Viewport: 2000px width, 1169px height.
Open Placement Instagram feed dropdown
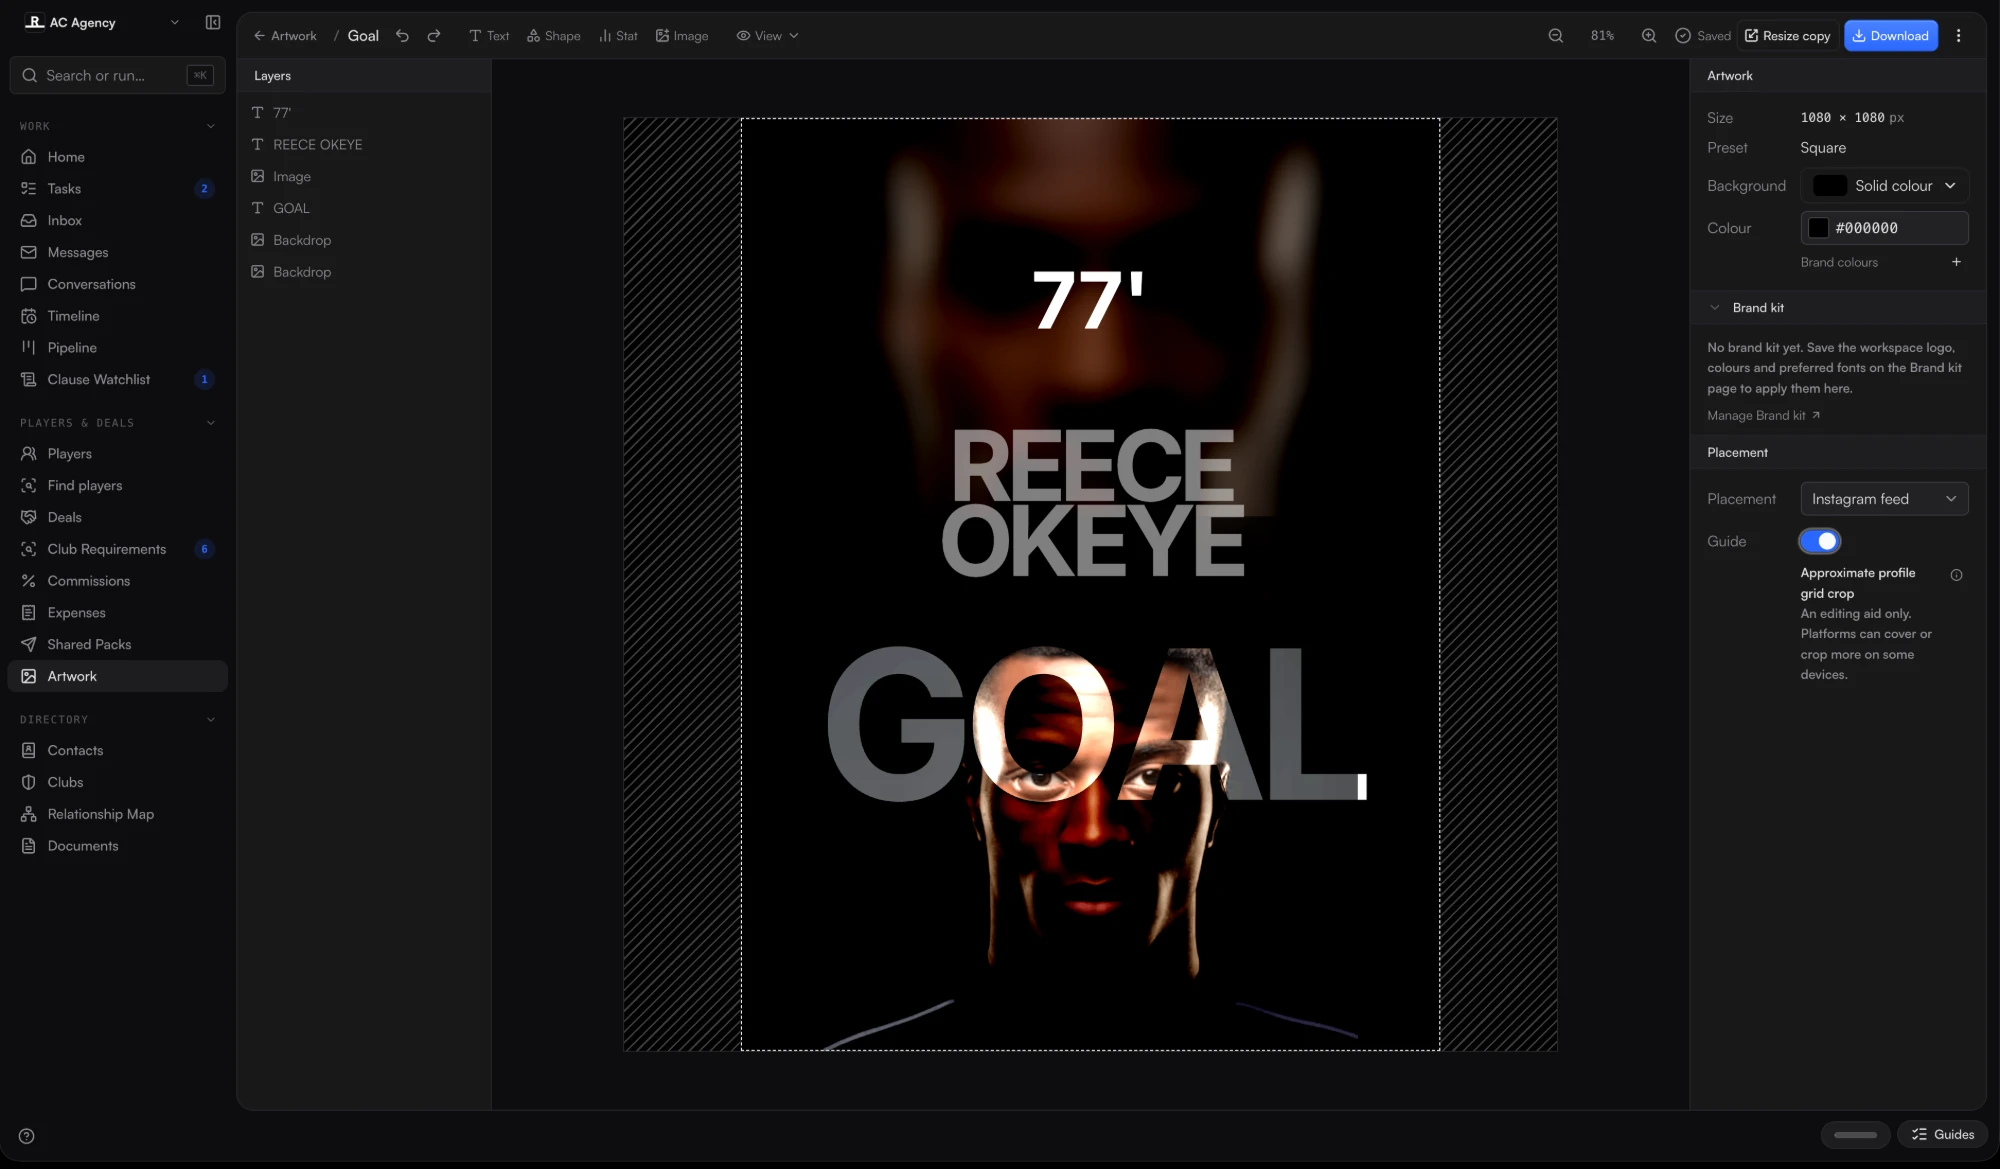coord(1885,499)
